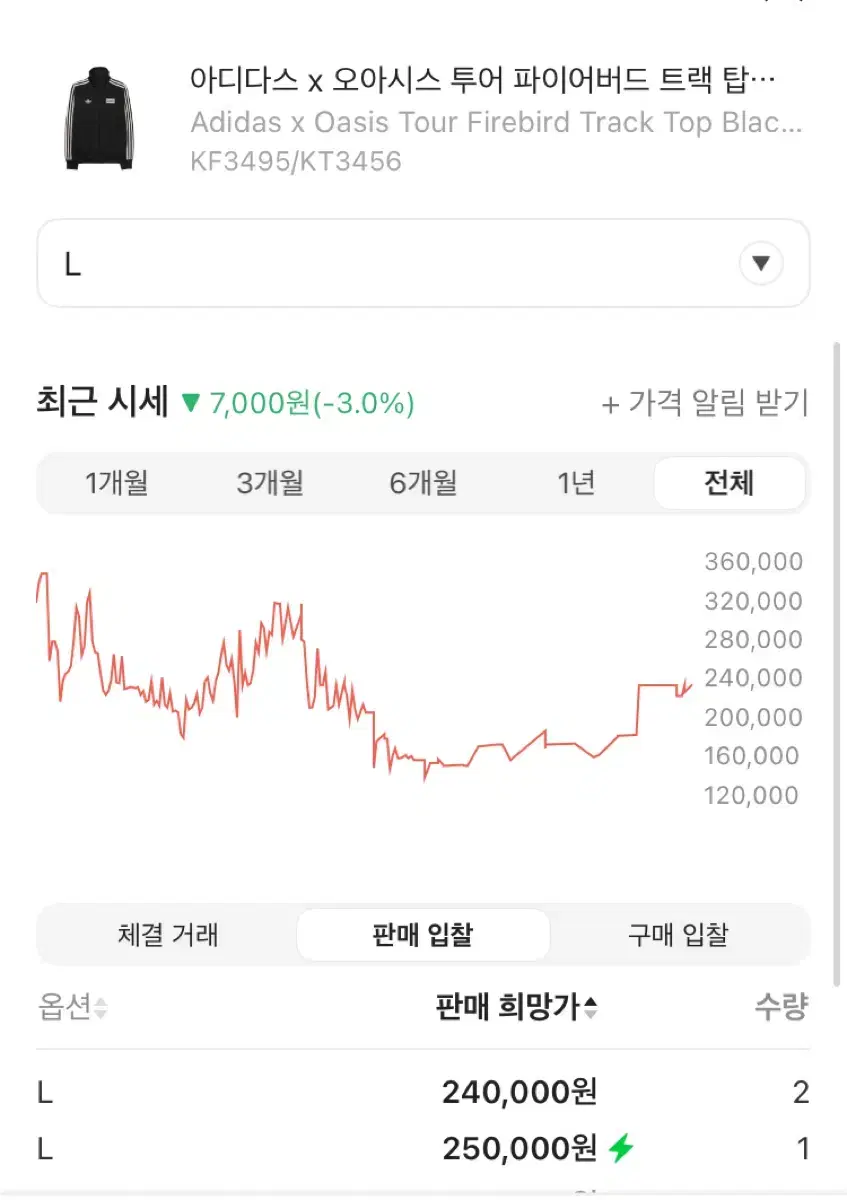Sort by 옵션 column arrows
This screenshot has width=847, height=1200.
pos(100,1008)
